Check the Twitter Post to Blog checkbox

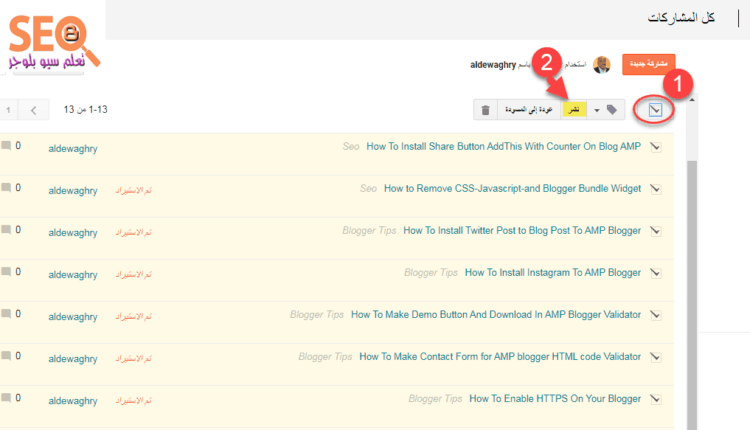656,231
